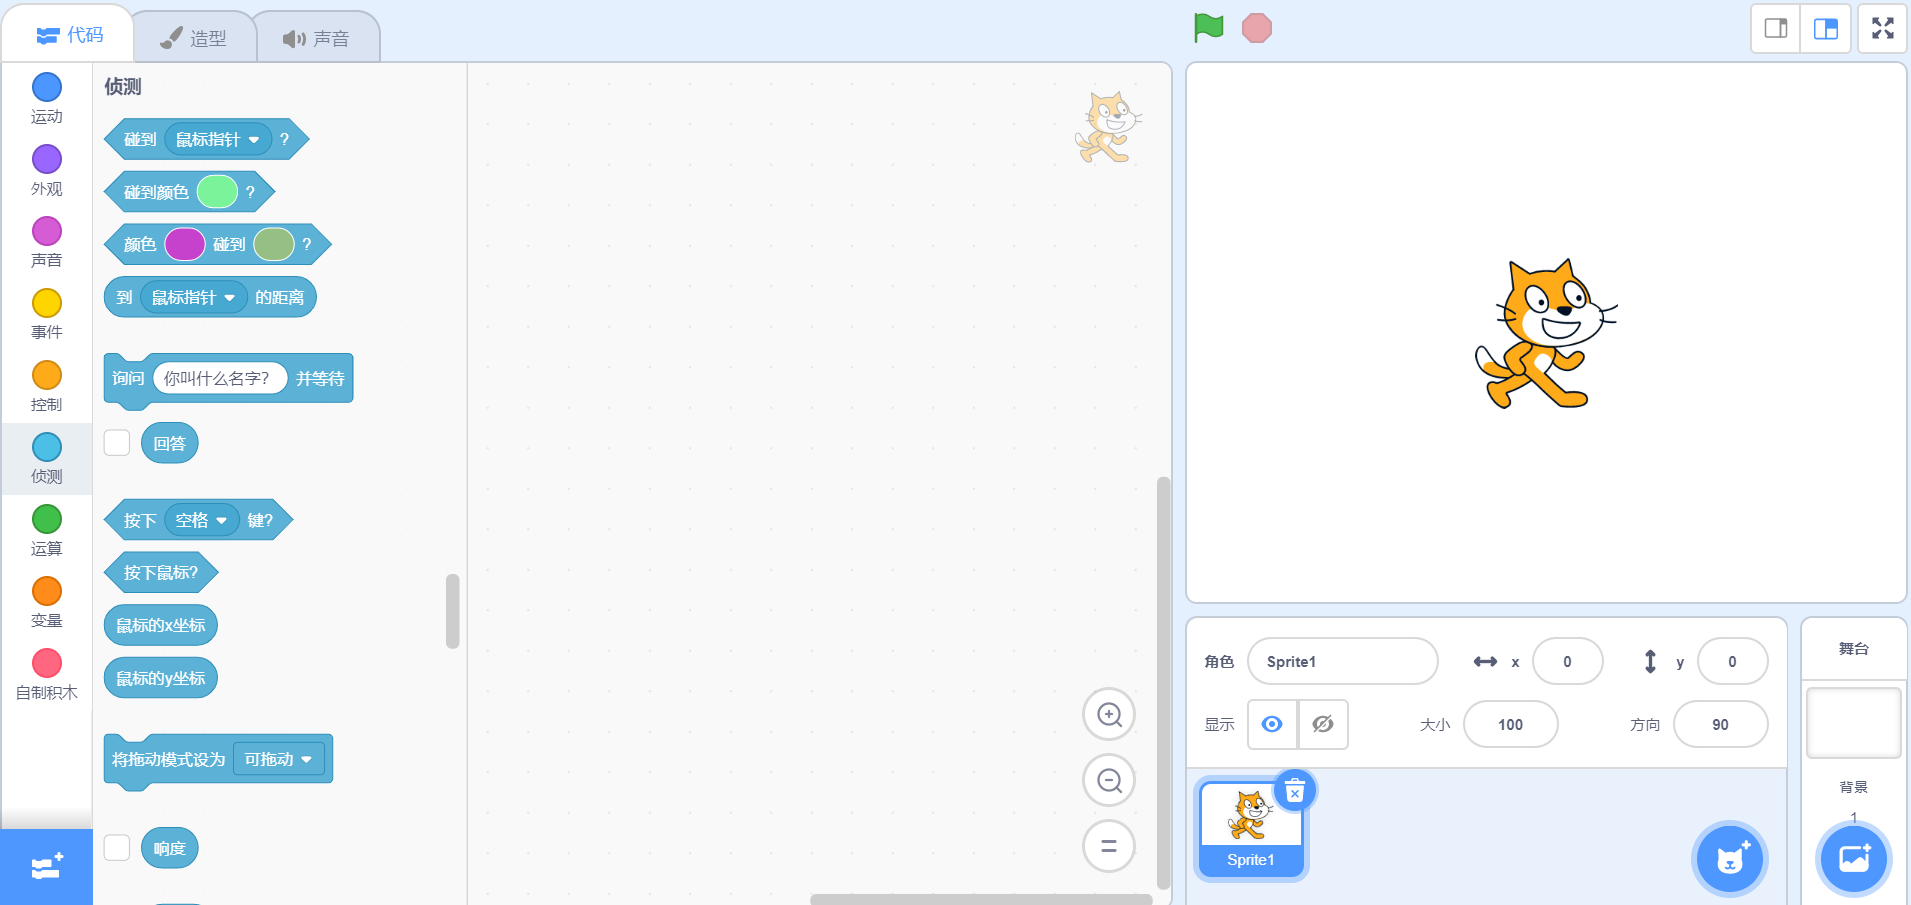Click the block palette vertical scrollbar
The height and width of the screenshot is (905, 1911).
(453, 611)
